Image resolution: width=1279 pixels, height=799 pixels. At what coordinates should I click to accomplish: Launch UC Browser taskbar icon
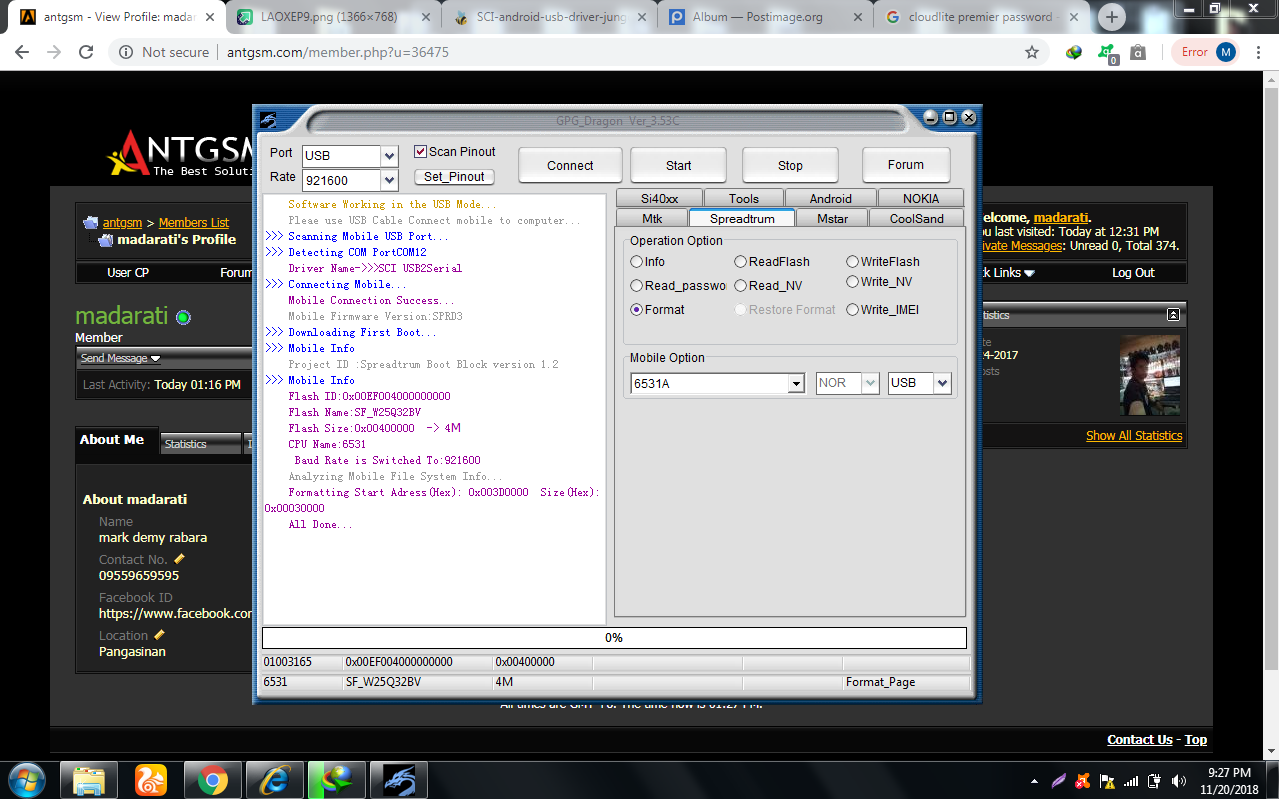click(151, 780)
